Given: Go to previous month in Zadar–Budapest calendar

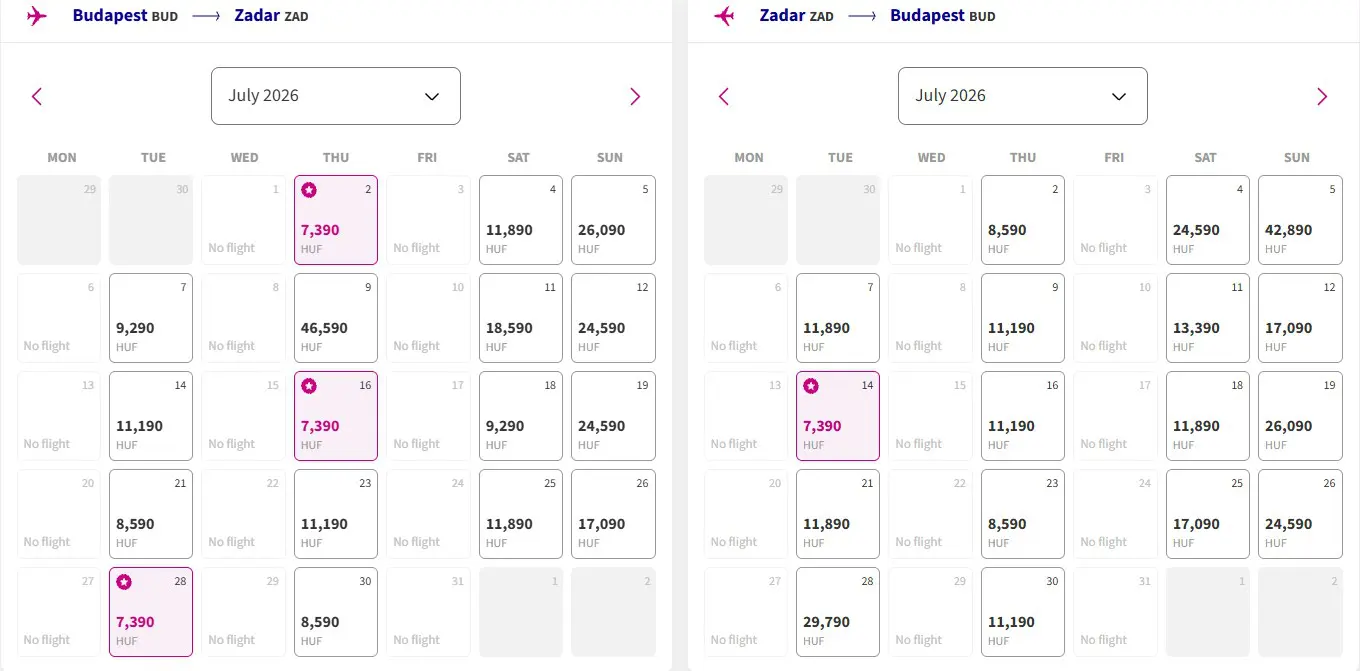Looking at the screenshot, I should 724,96.
